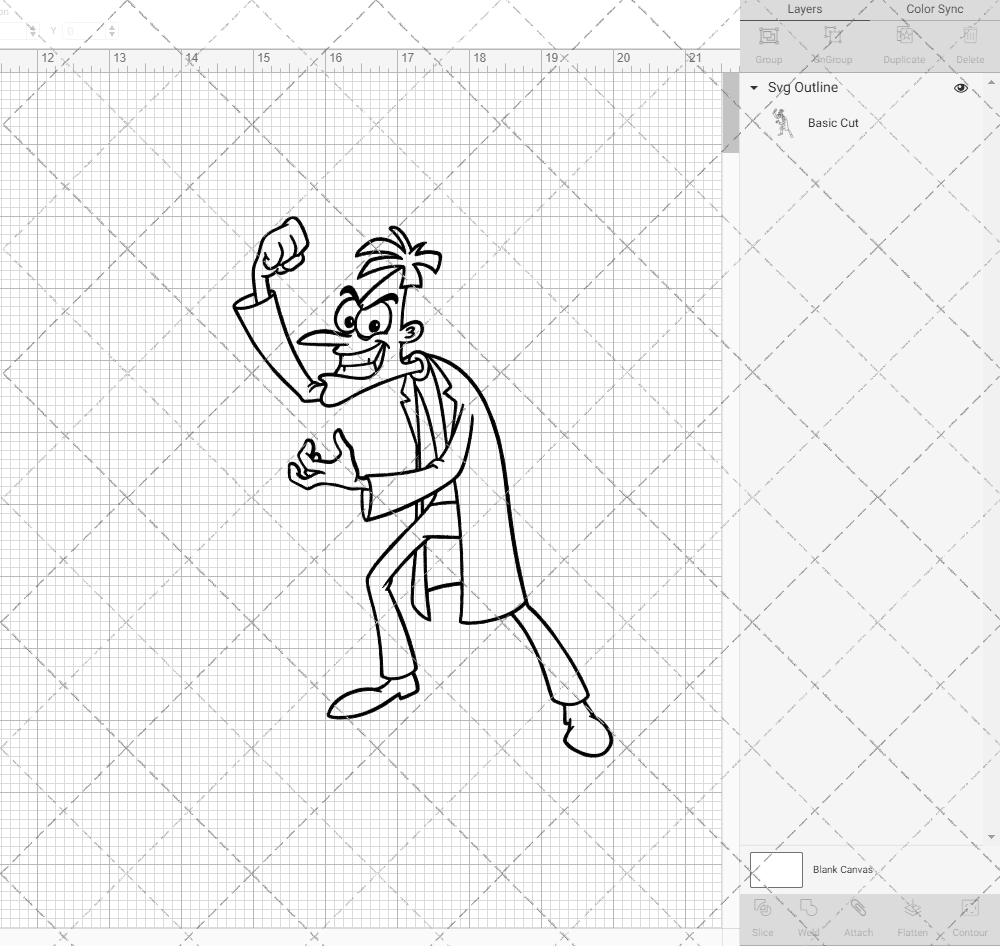Select the Slice tool

[762, 908]
